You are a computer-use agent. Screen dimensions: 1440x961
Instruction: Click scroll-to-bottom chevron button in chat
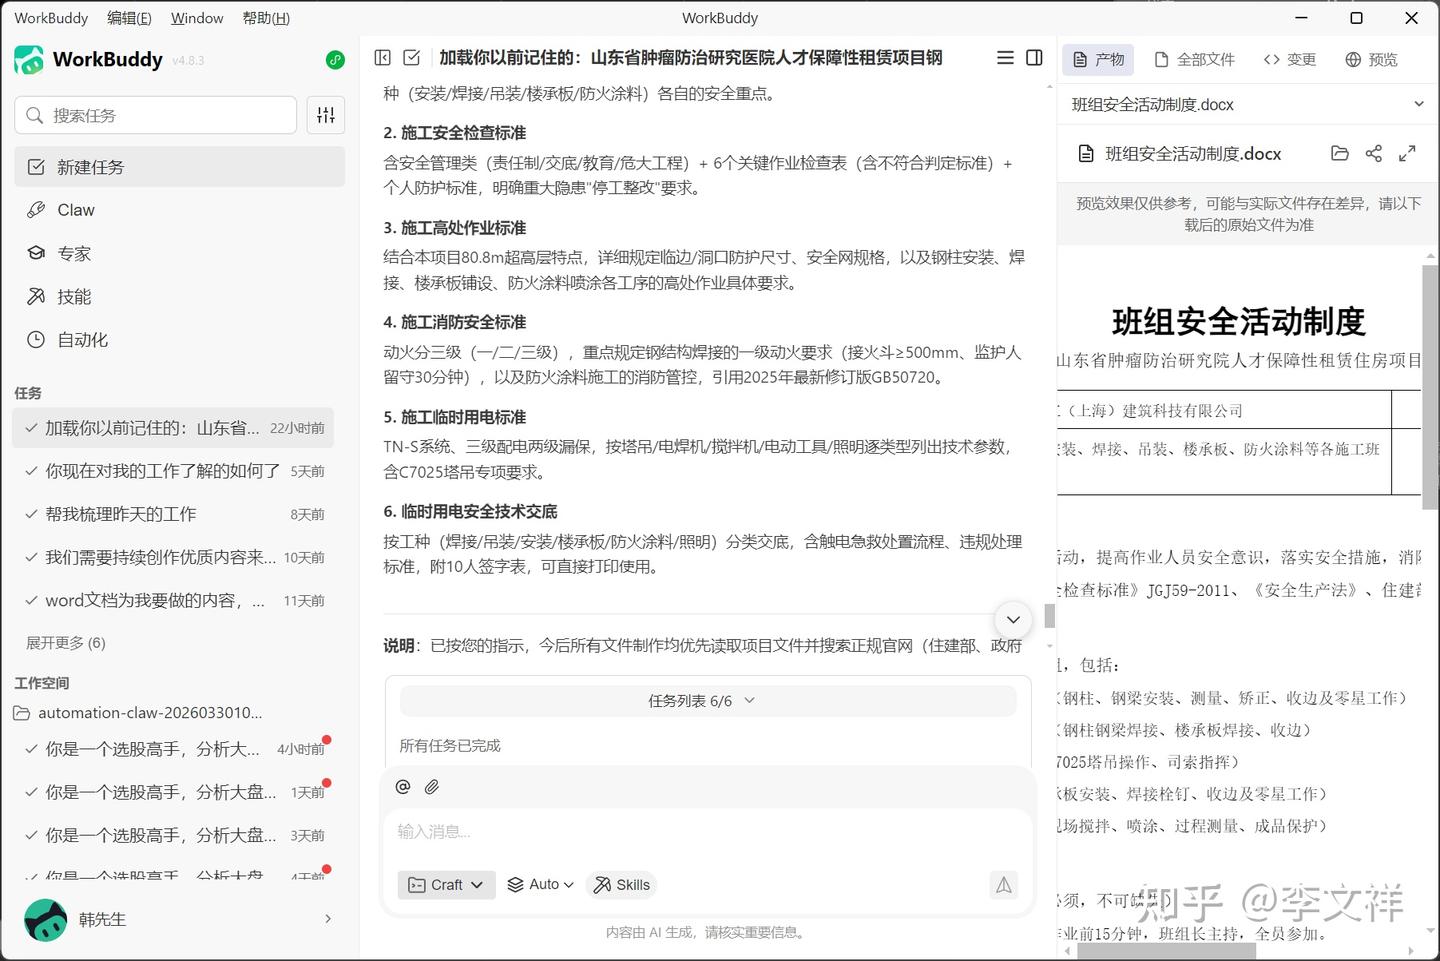point(1013,620)
